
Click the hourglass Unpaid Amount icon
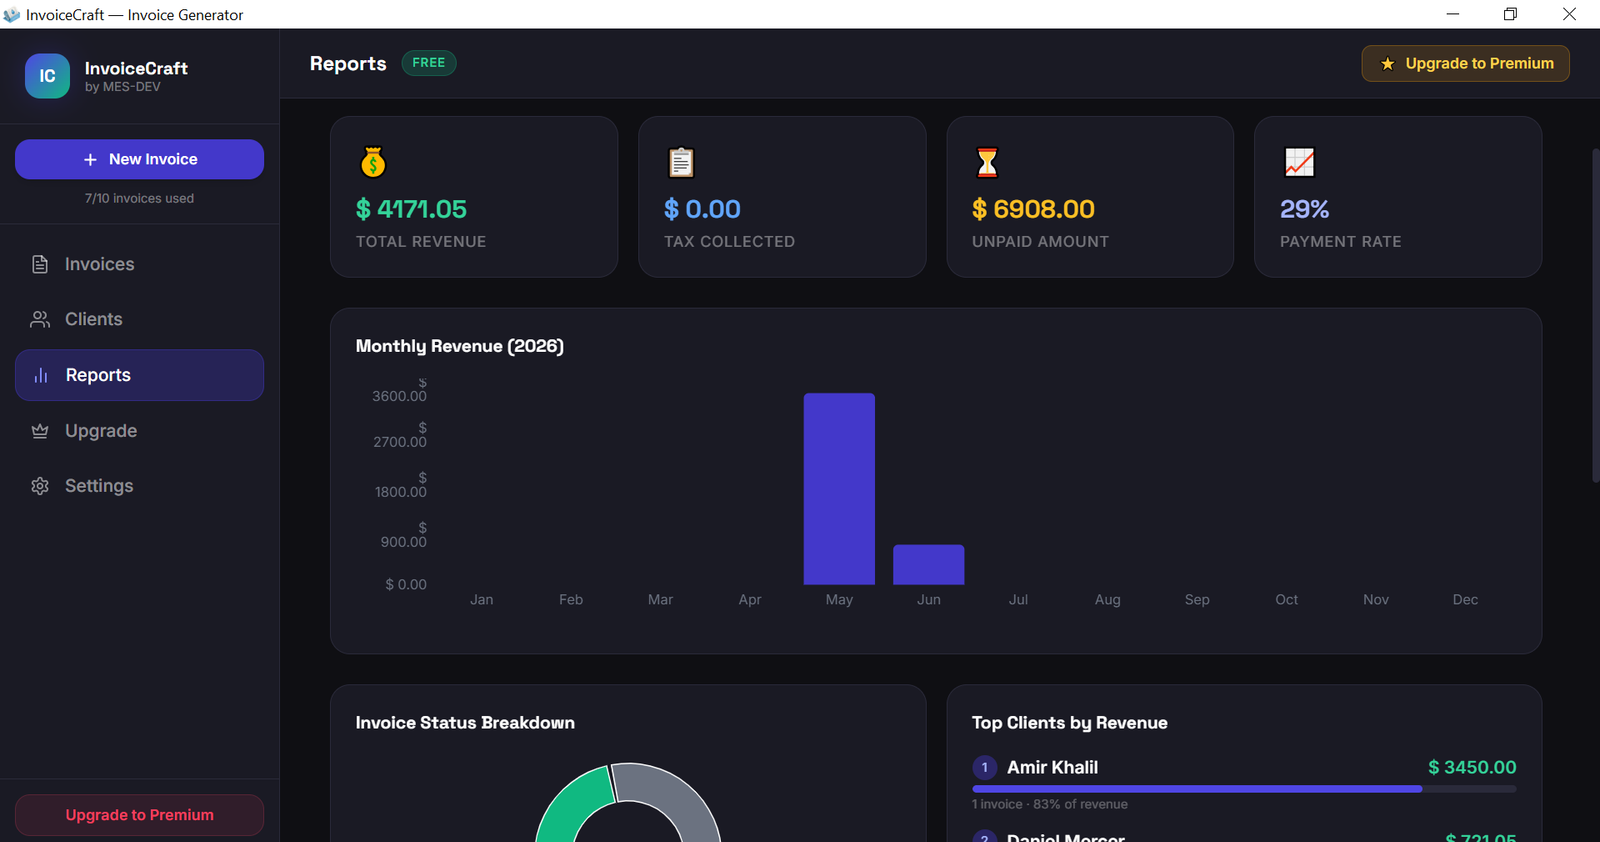tap(987, 162)
